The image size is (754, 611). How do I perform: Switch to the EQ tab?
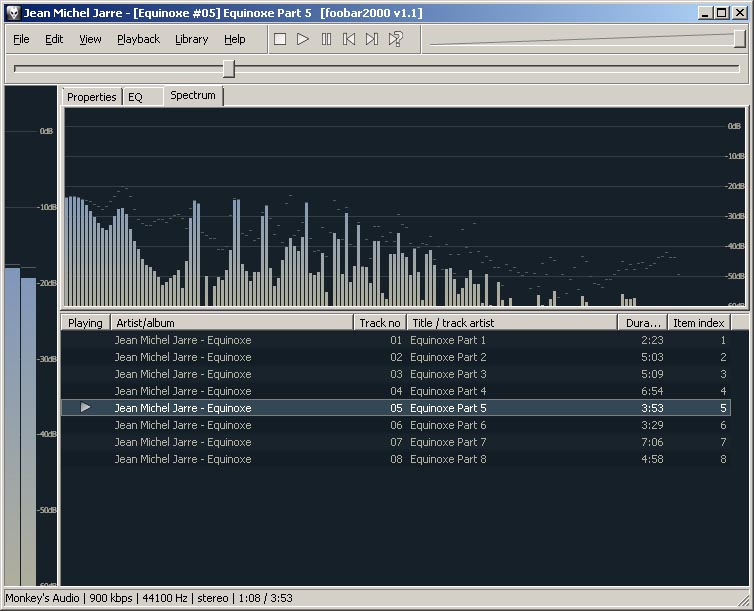[x=136, y=97]
